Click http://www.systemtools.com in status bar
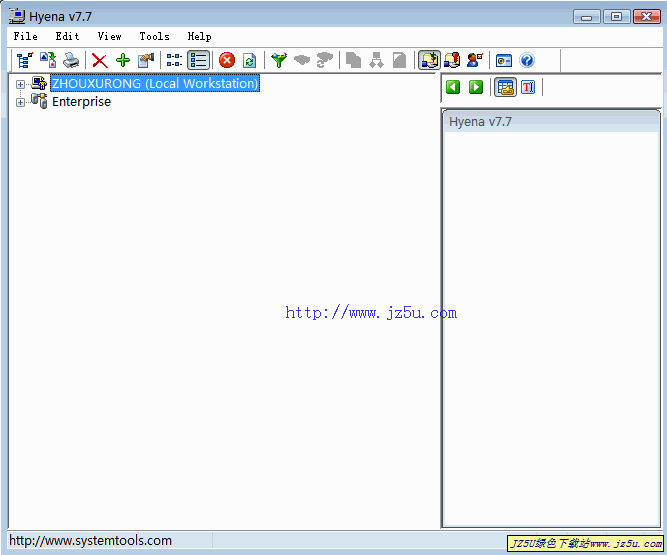Viewport: 667px width, 555px height. [x=91, y=541]
